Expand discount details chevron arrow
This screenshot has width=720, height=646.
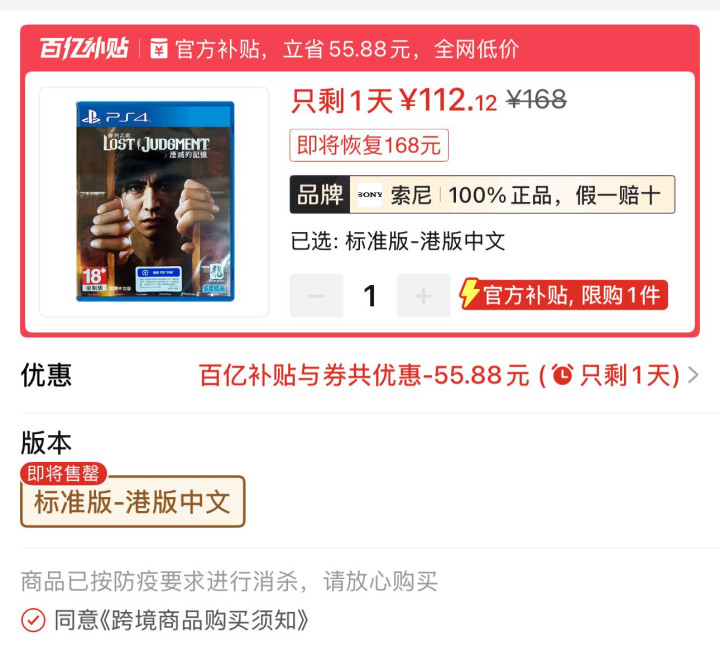coord(693,375)
